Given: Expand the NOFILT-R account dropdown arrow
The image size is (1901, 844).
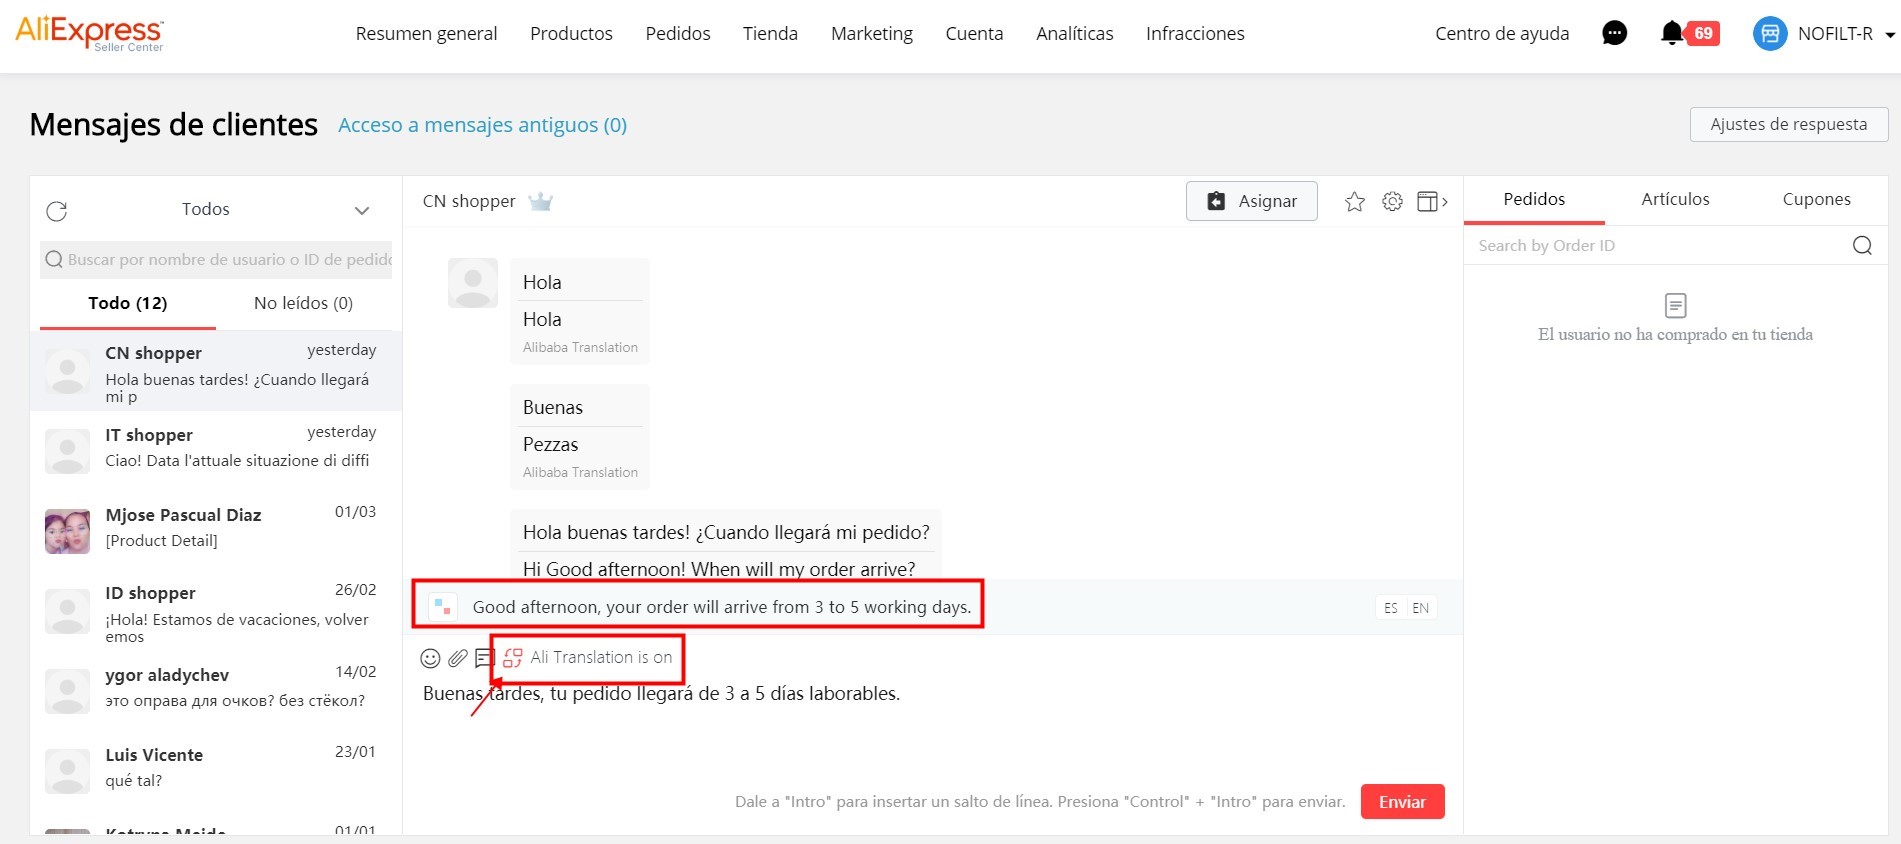Looking at the screenshot, I should point(1889,34).
